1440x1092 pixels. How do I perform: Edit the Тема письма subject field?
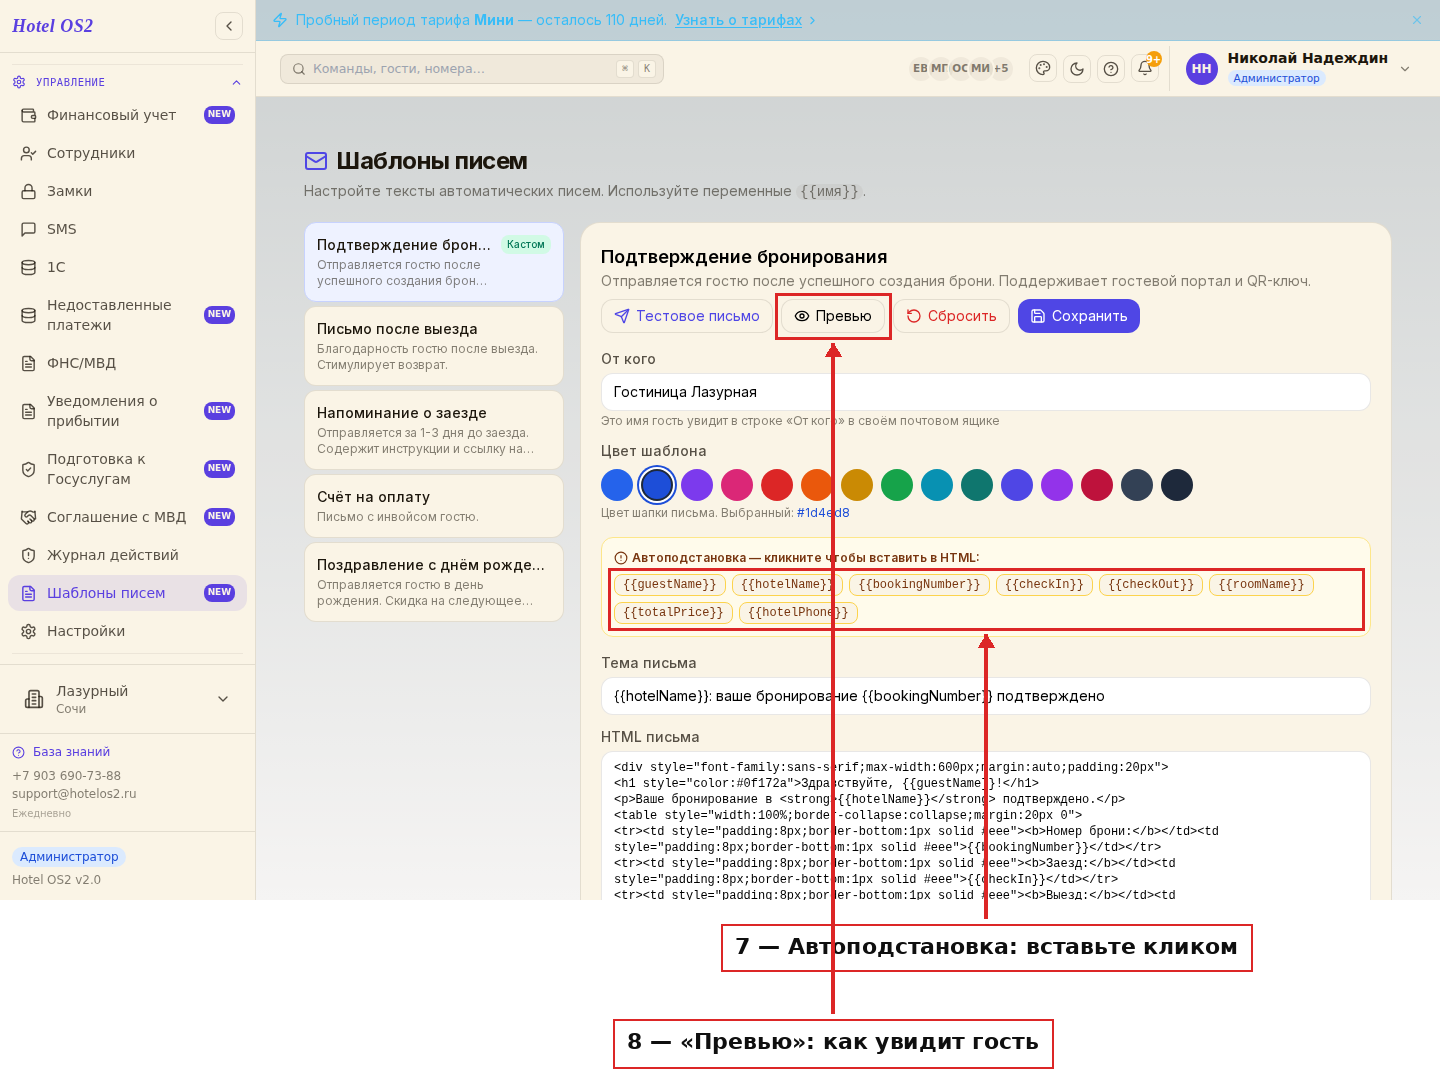(985, 696)
